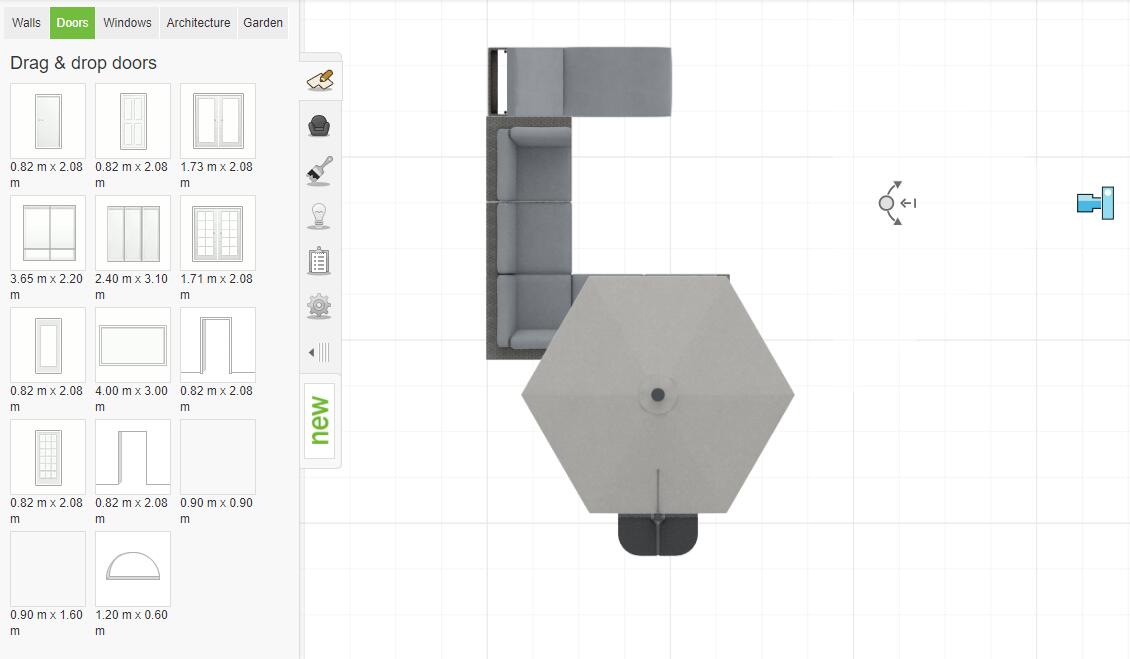Open the furniture armchair panel

(319, 126)
